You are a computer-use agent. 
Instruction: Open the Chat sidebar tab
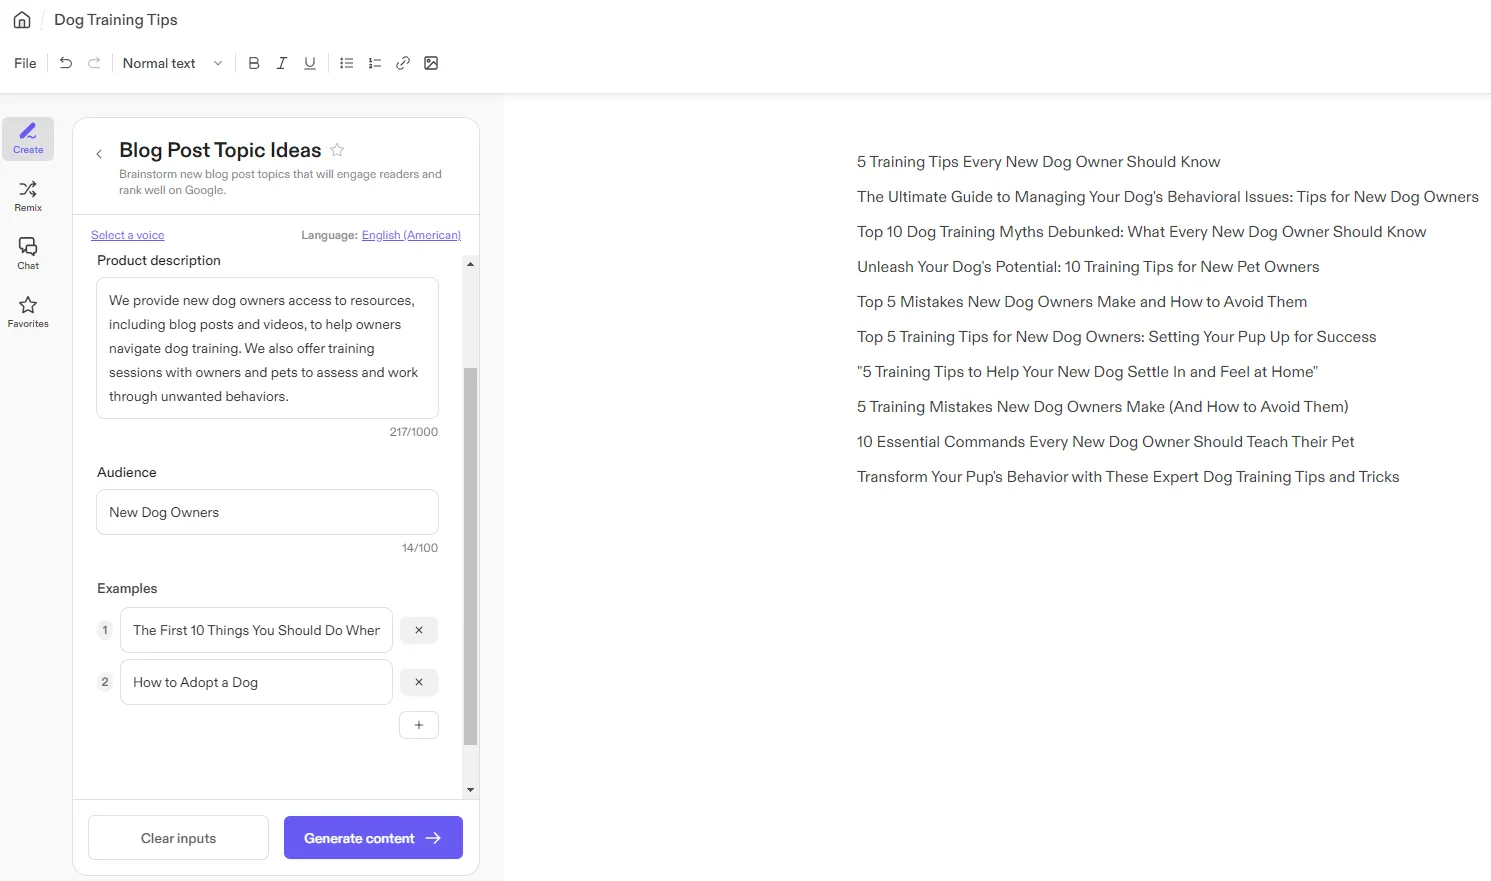[28, 254]
